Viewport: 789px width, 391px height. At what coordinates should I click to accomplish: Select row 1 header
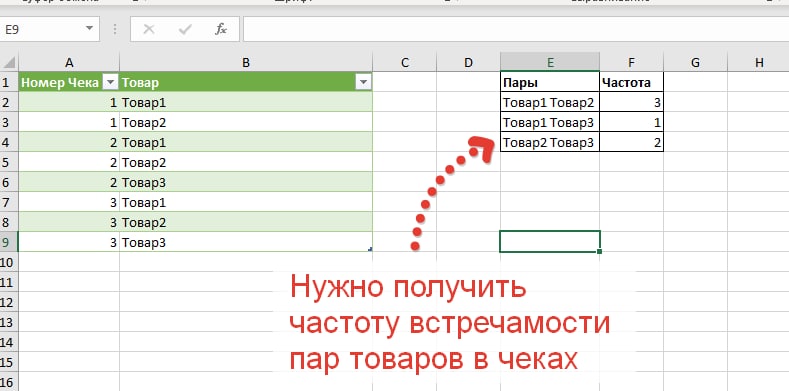(x=9, y=82)
